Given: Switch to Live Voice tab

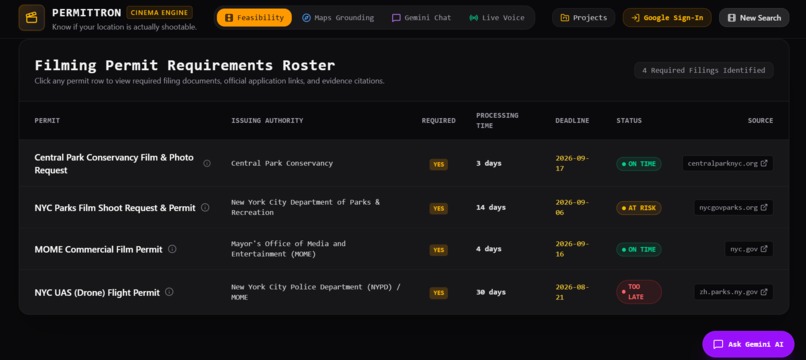Looking at the screenshot, I should click(497, 17).
